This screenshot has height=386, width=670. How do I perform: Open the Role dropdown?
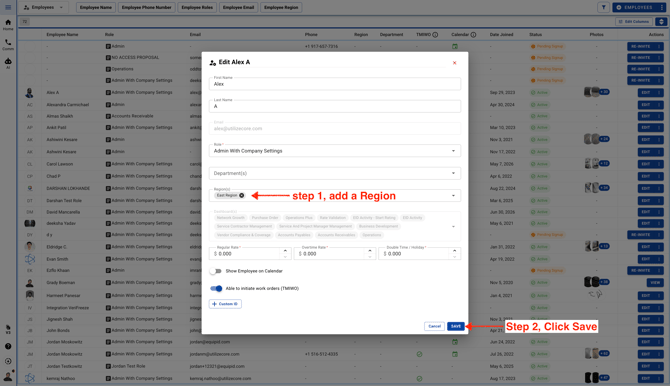335,151
